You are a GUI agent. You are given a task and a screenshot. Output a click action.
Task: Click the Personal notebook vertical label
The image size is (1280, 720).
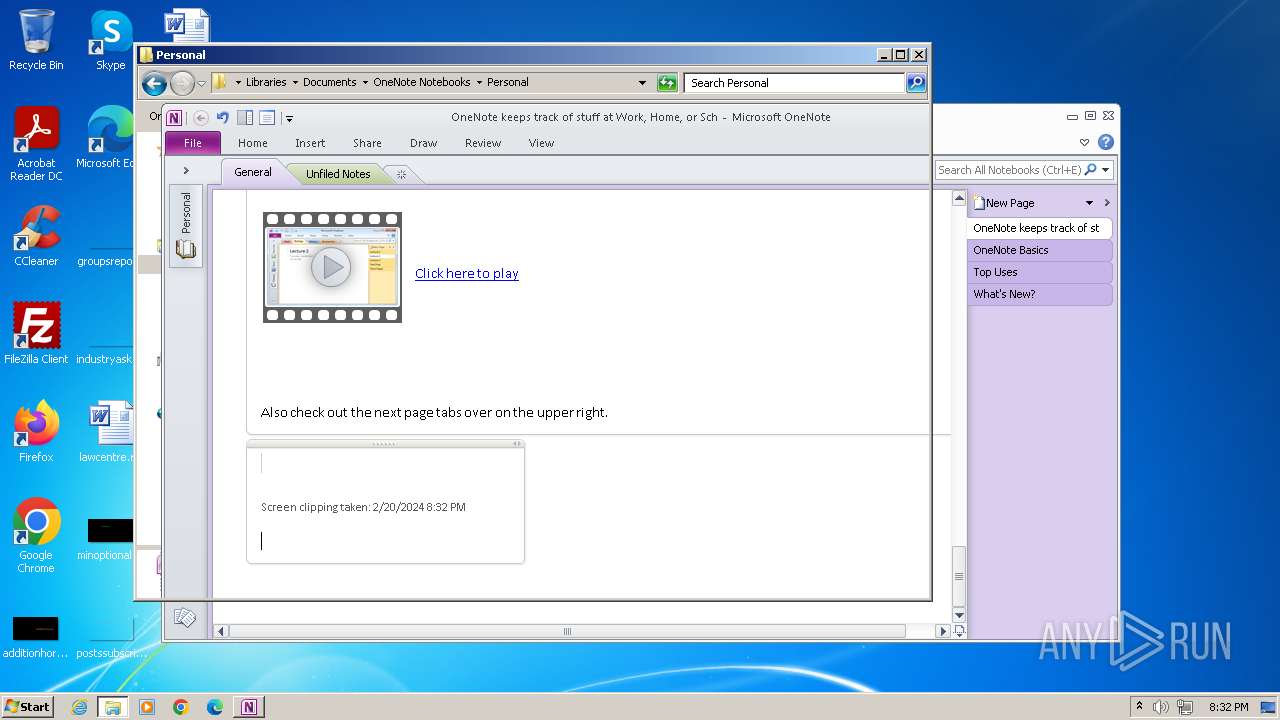point(186,212)
